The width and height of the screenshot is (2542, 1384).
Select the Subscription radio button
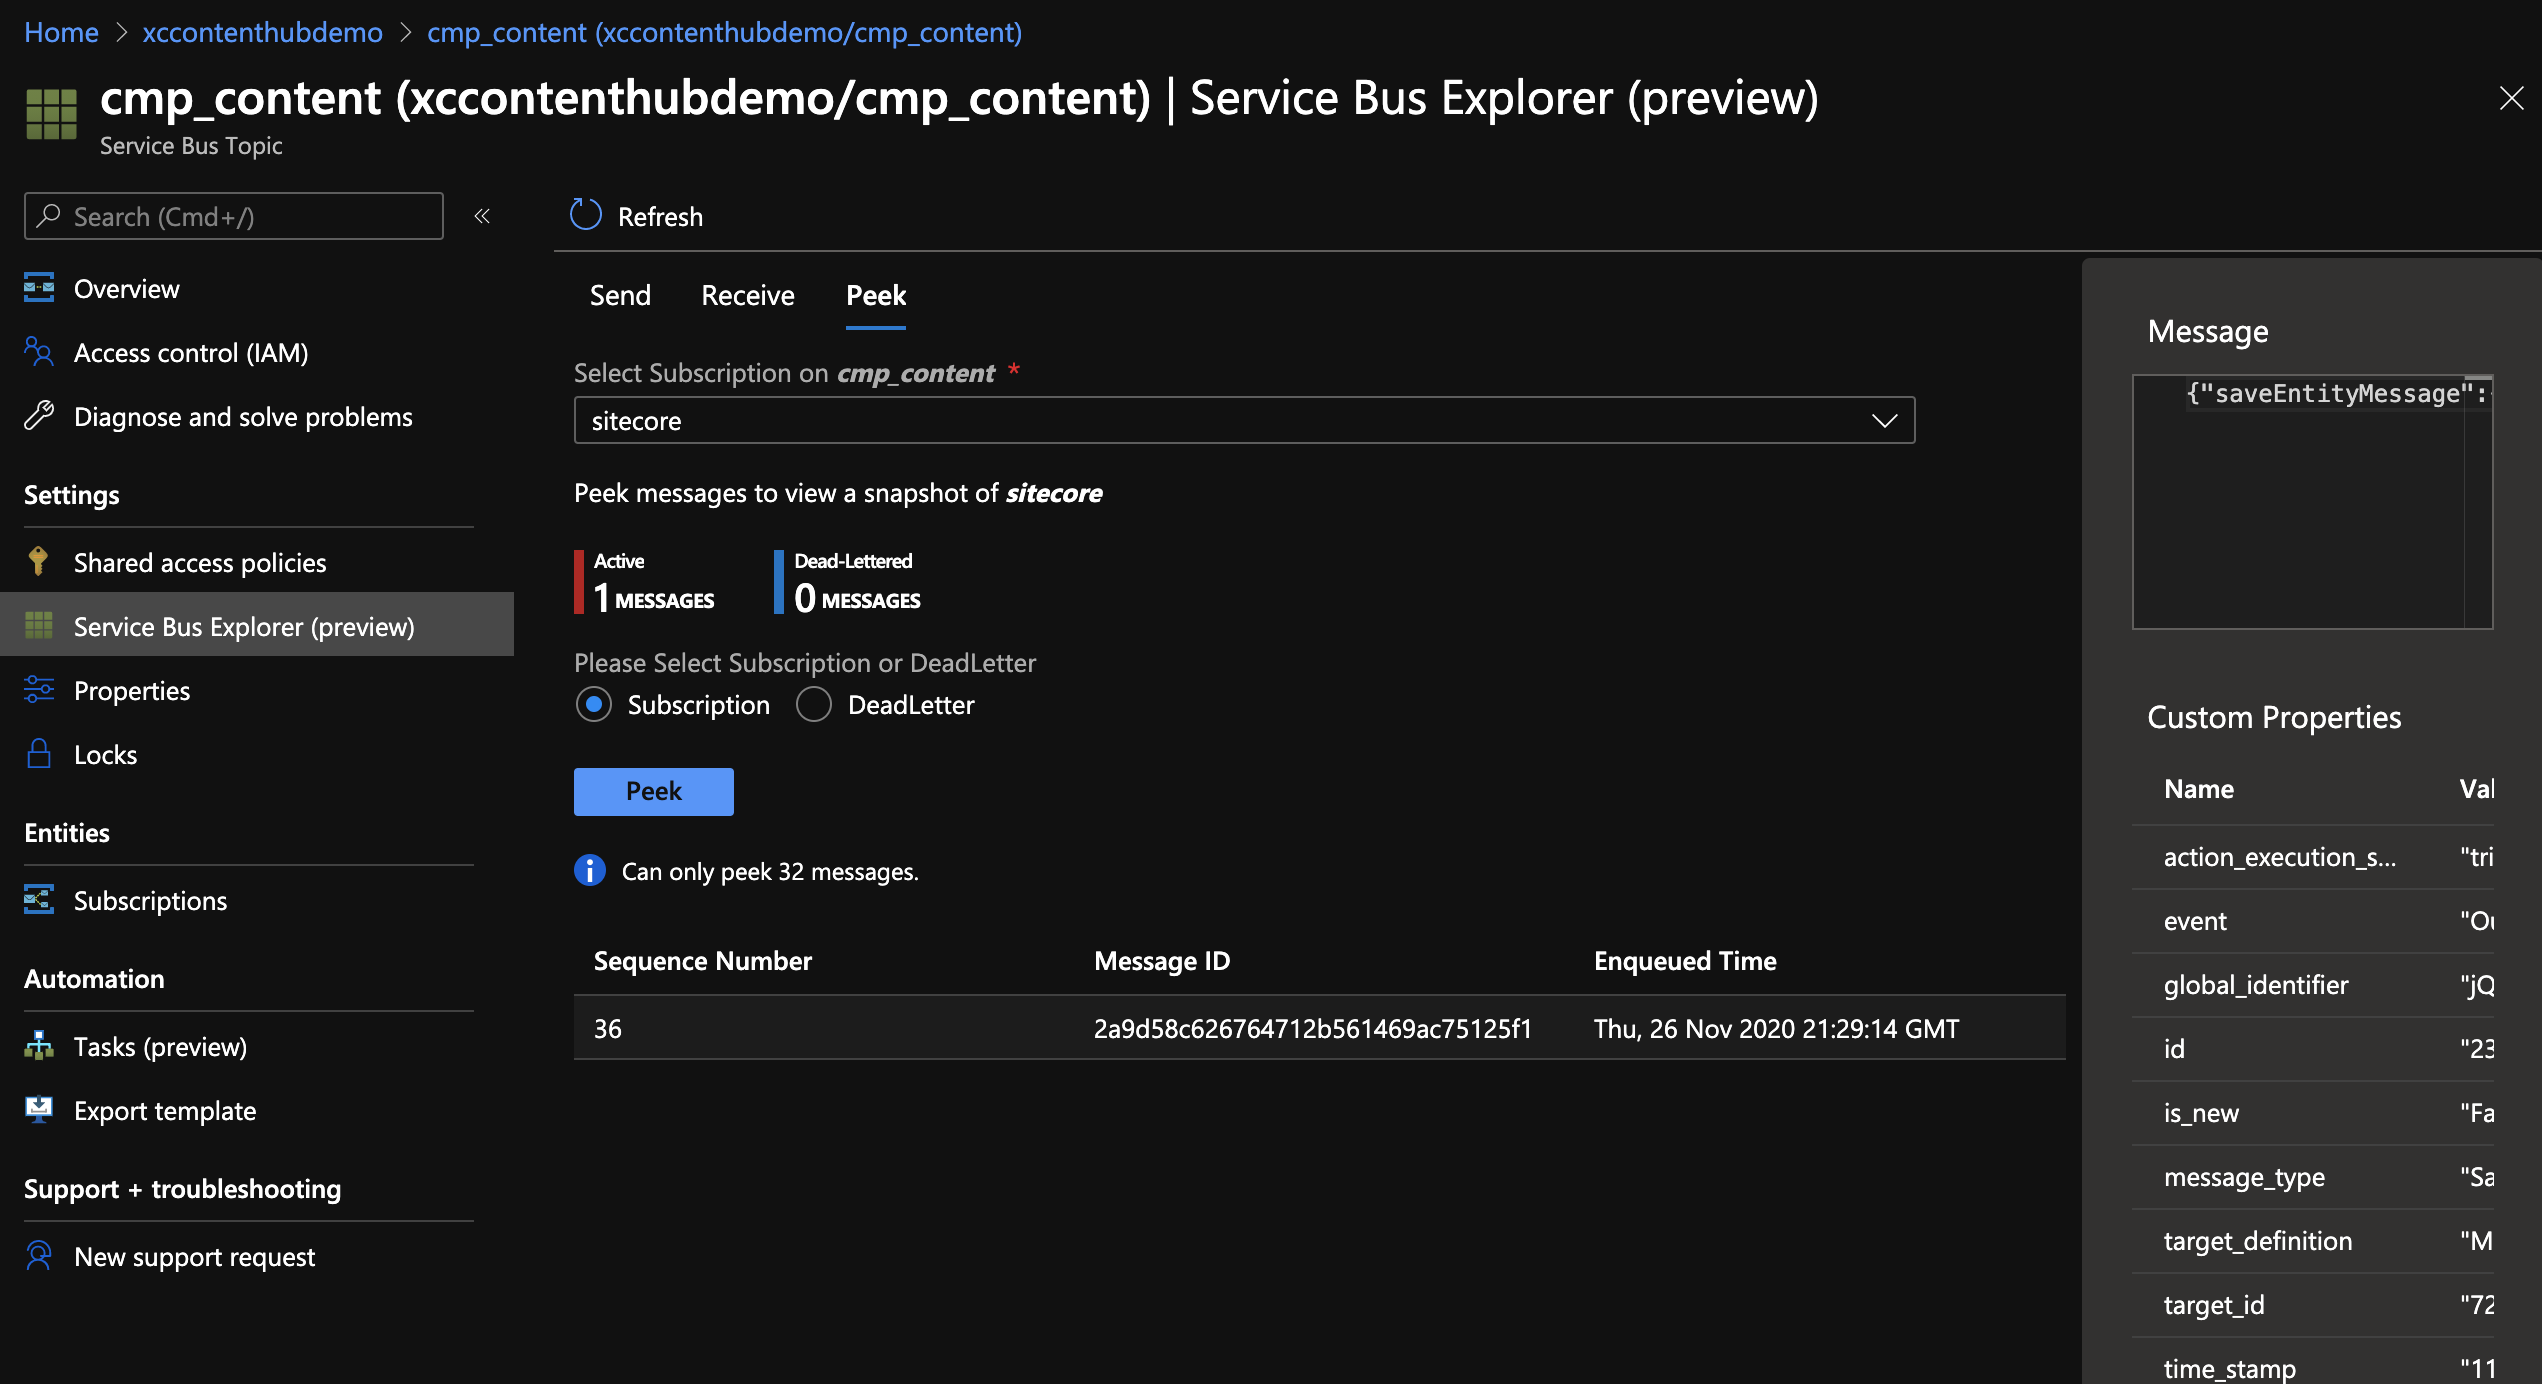pos(594,705)
